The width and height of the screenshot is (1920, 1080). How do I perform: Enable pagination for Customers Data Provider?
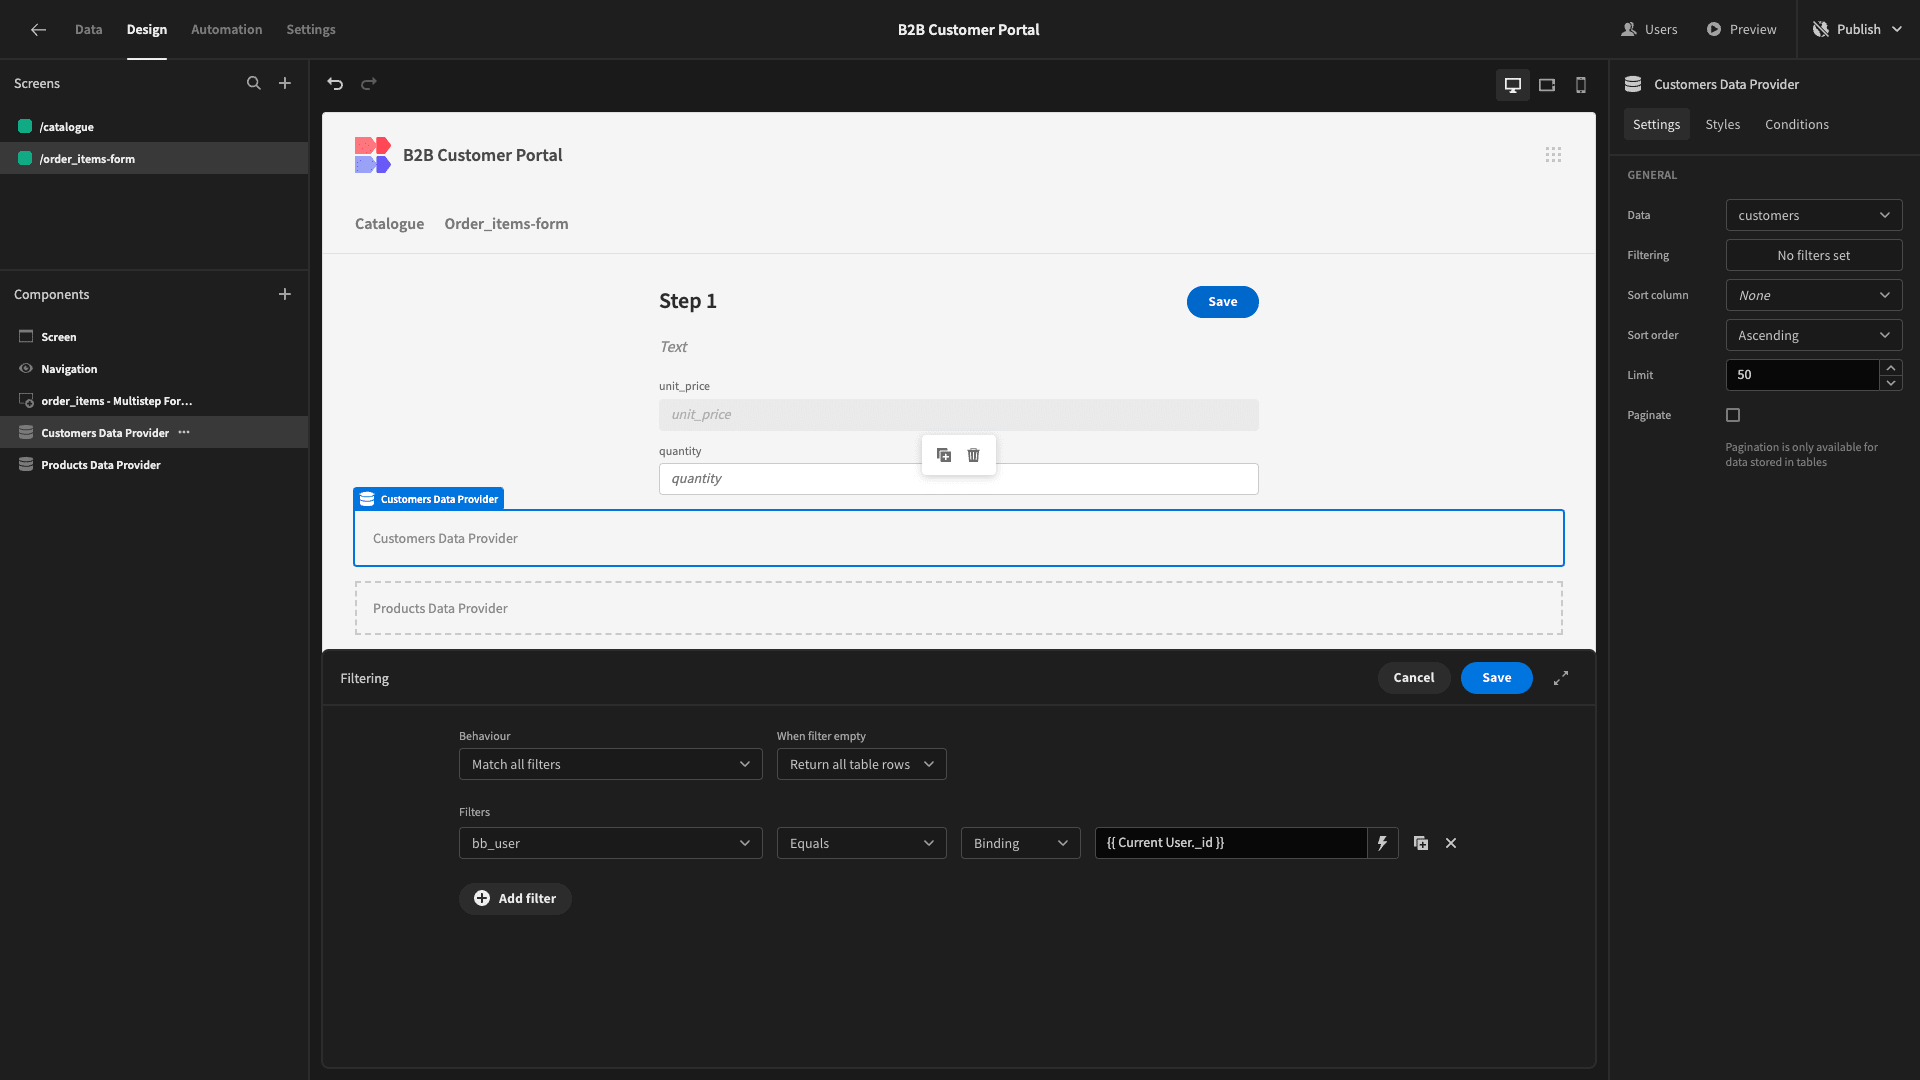(x=1733, y=414)
